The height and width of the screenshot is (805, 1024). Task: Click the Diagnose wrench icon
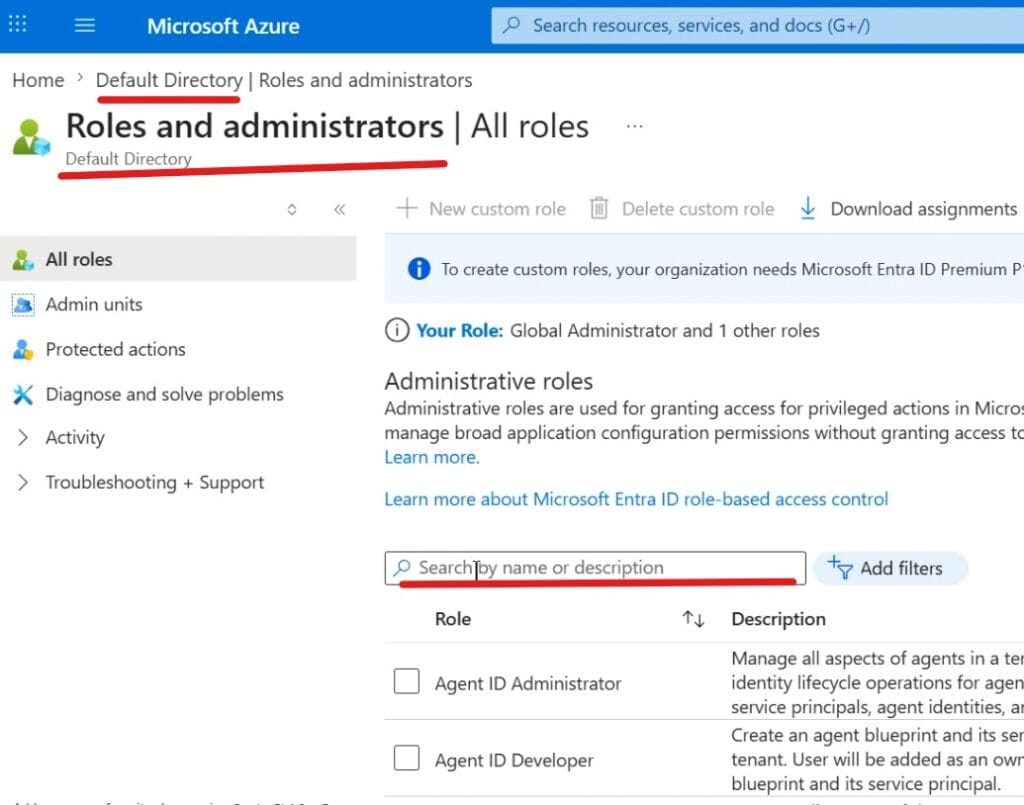[x=23, y=394]
